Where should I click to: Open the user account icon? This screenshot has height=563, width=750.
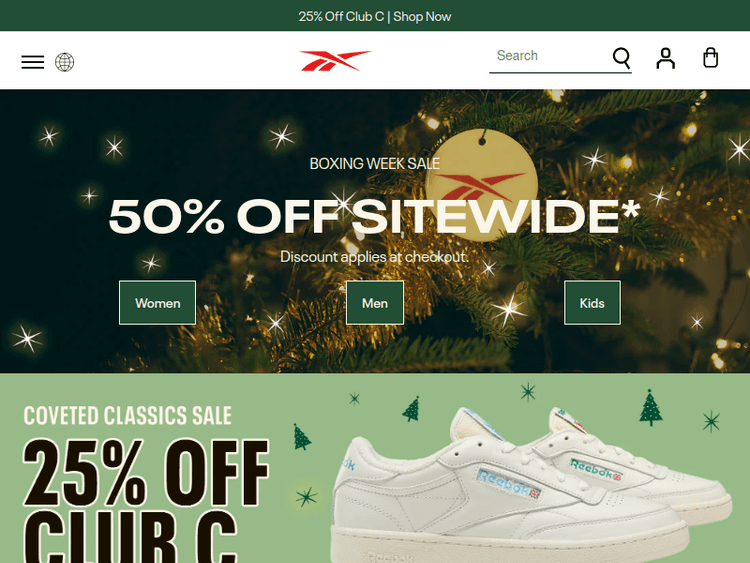point(665,58)
